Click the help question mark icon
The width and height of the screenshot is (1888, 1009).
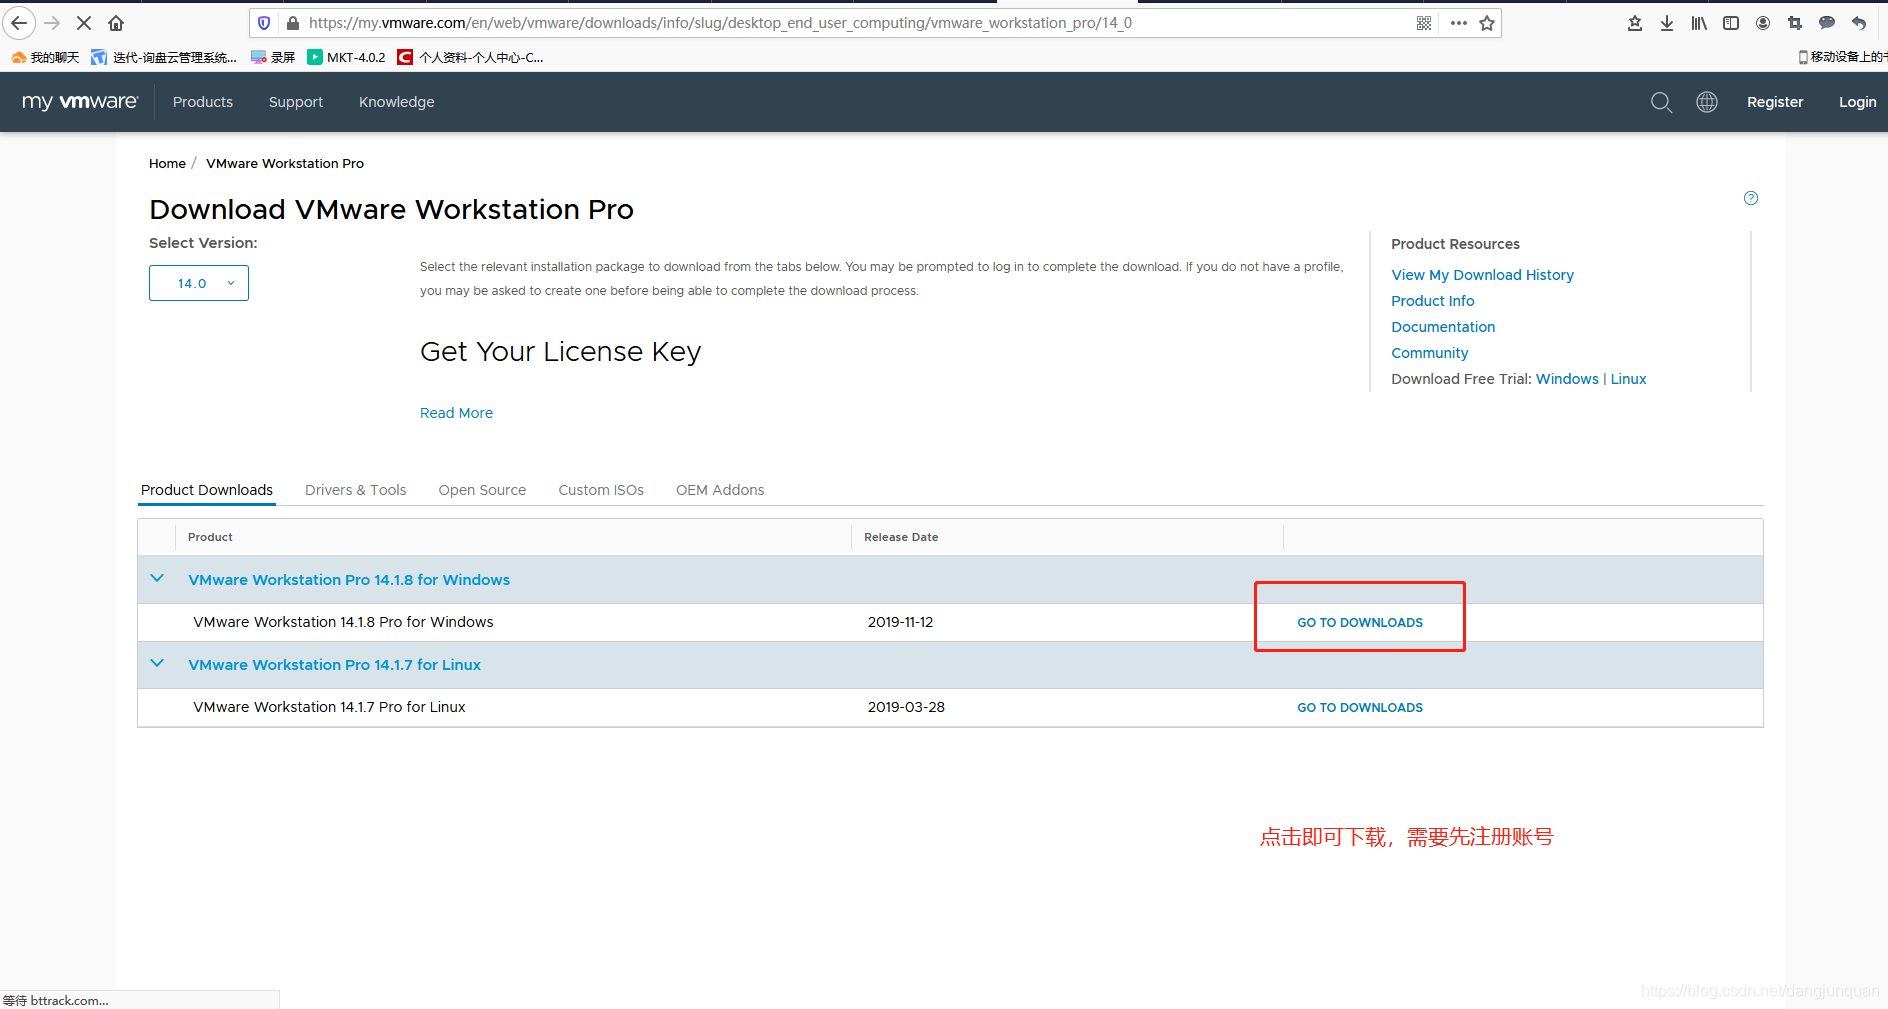pyautogui.click(x=1751, y=198)
